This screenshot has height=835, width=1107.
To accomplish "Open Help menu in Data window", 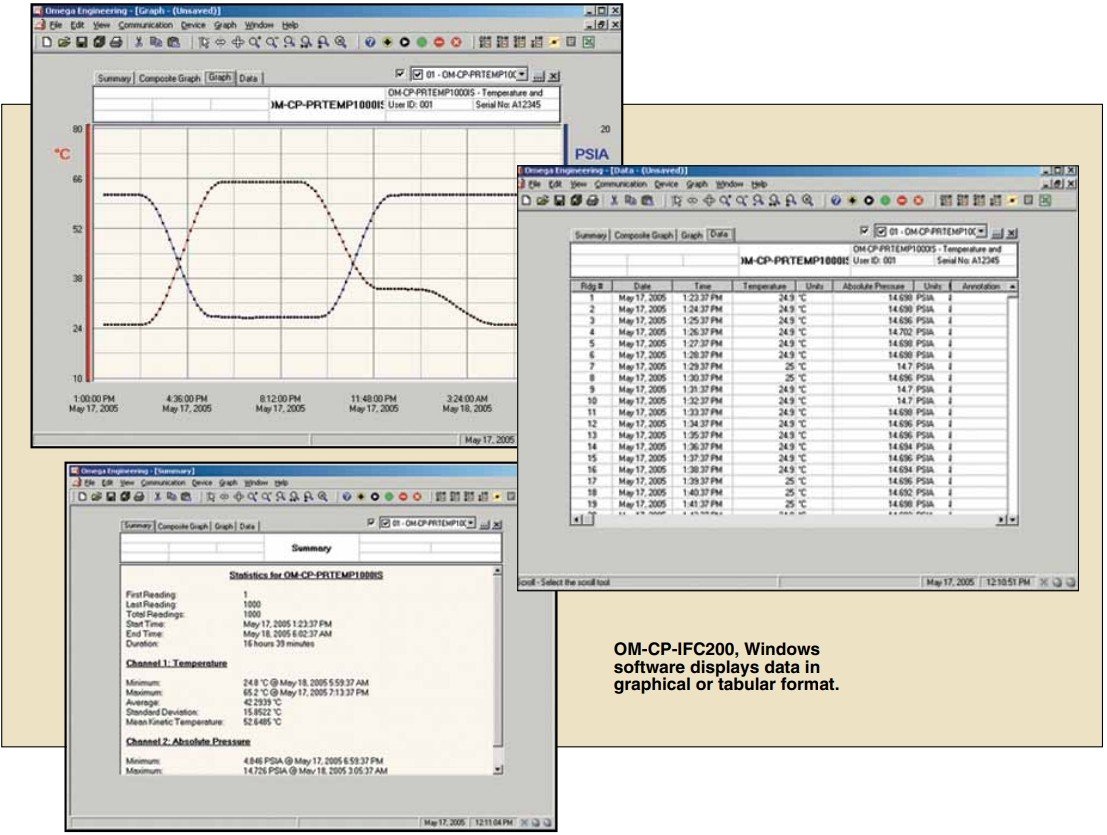I will click(x=759, y=184).
